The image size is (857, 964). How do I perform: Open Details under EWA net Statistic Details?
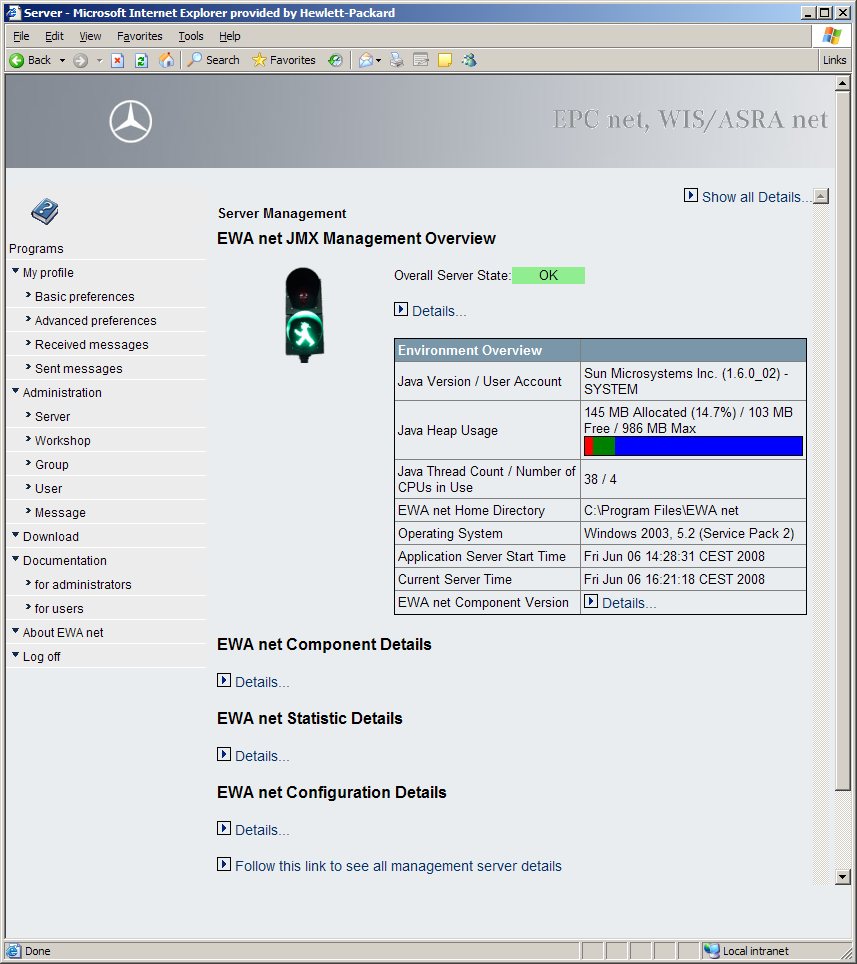tap(261, 756)
